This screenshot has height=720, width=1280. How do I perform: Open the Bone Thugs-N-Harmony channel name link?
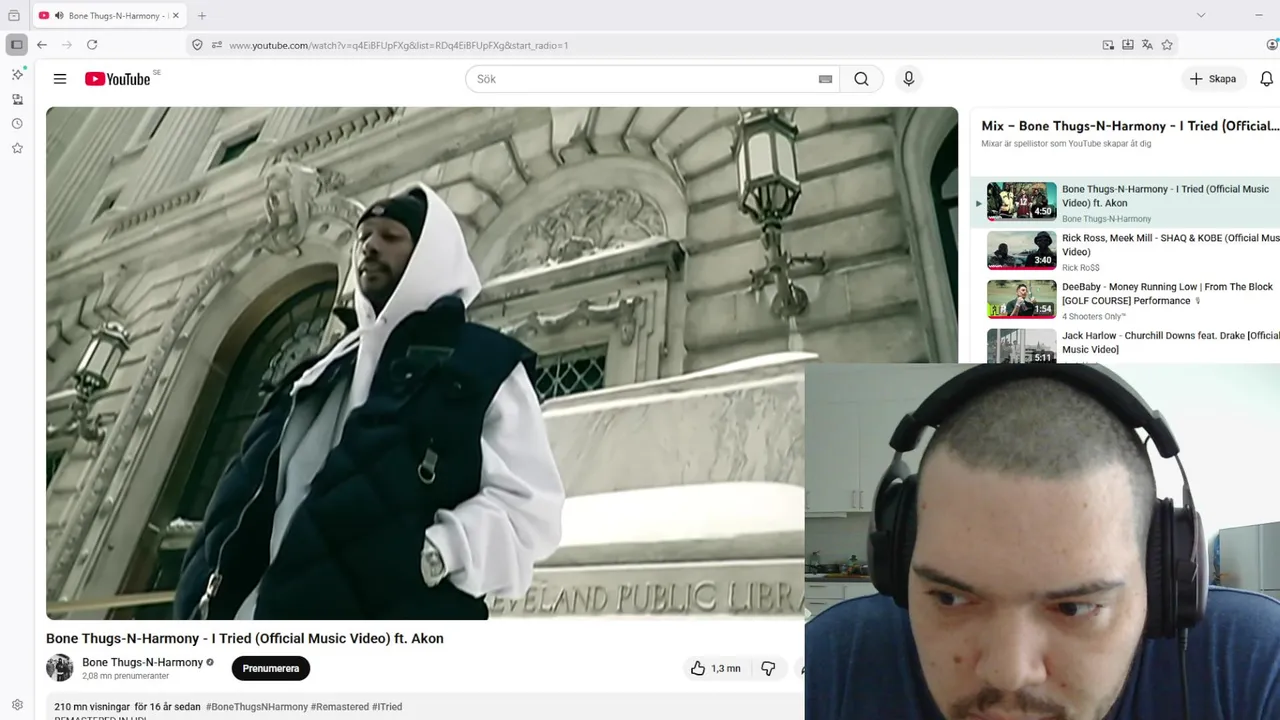coord(142,662)
